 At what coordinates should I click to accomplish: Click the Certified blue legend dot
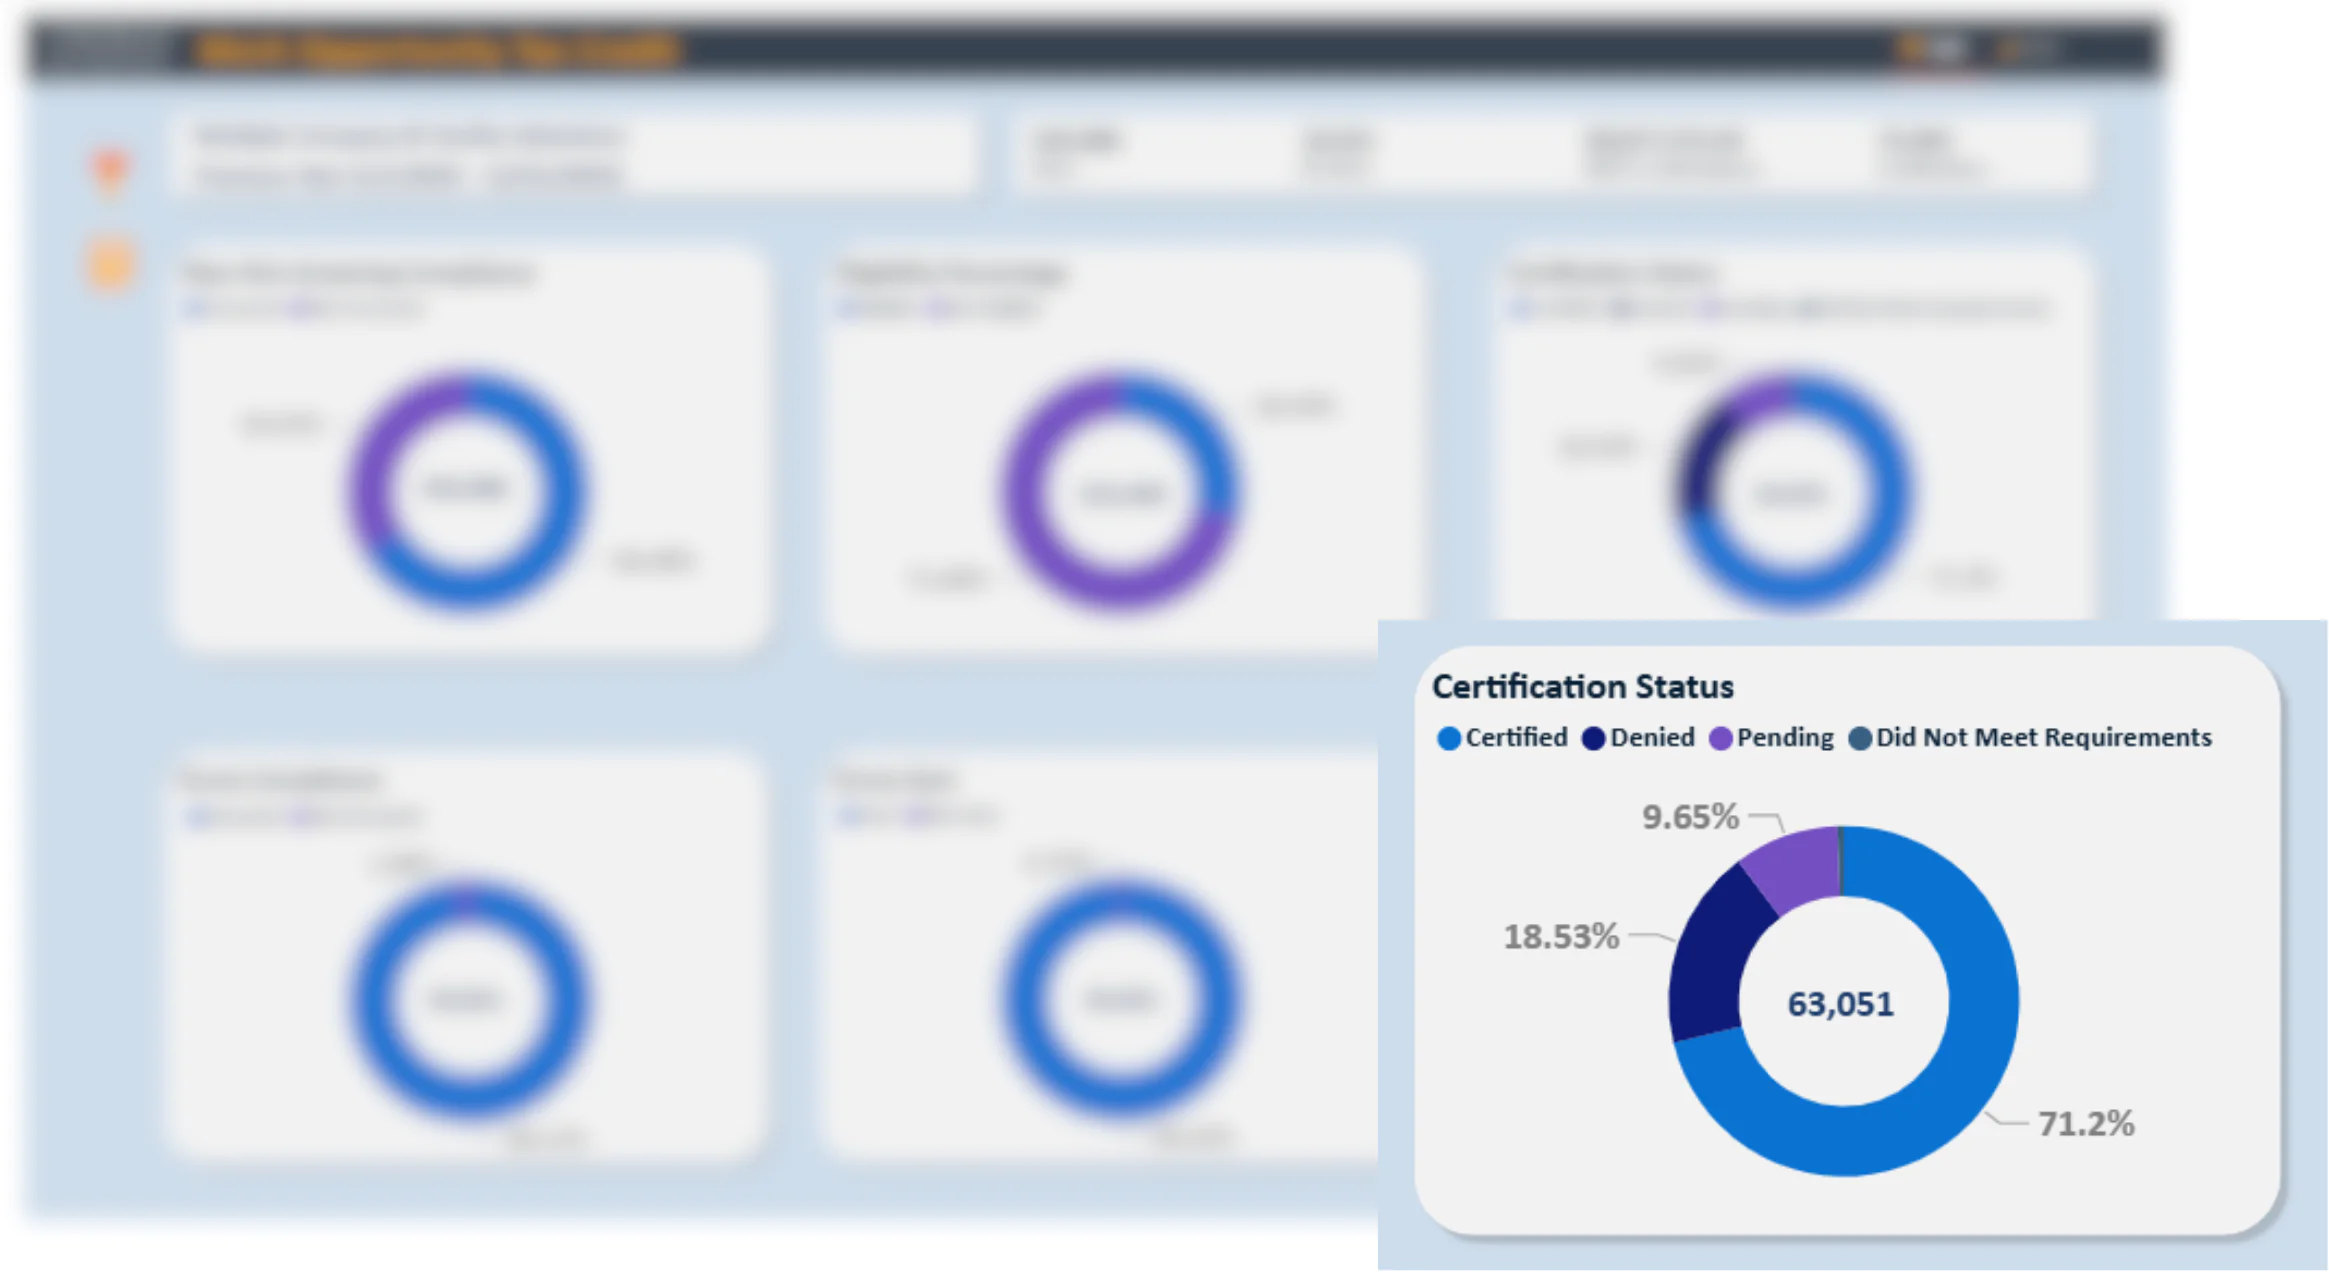pos(1448,738)
